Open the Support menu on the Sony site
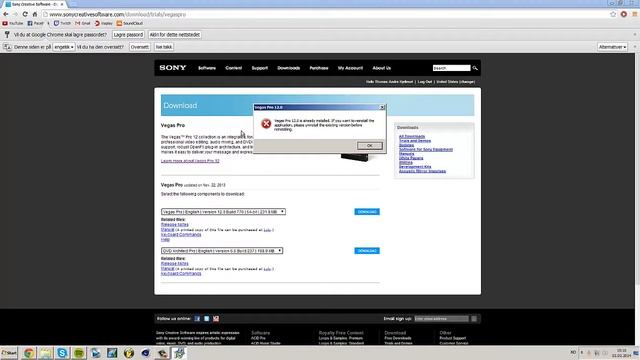The width and height of the screenshot is (640, 360). pyautogui.click(x=260, y=68)
